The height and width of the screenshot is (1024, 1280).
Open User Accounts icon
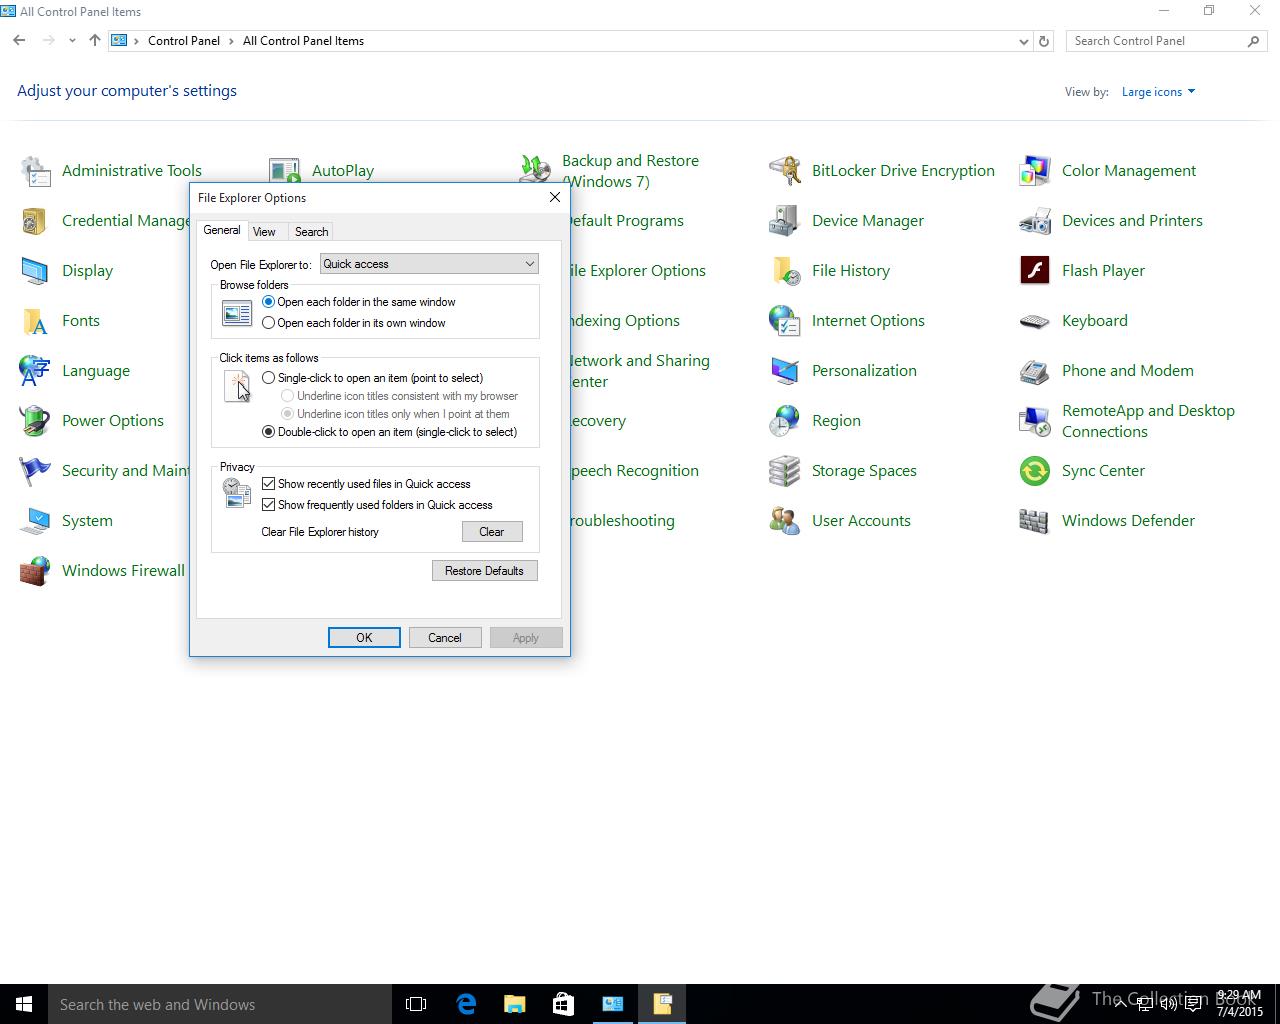(785, 521)
